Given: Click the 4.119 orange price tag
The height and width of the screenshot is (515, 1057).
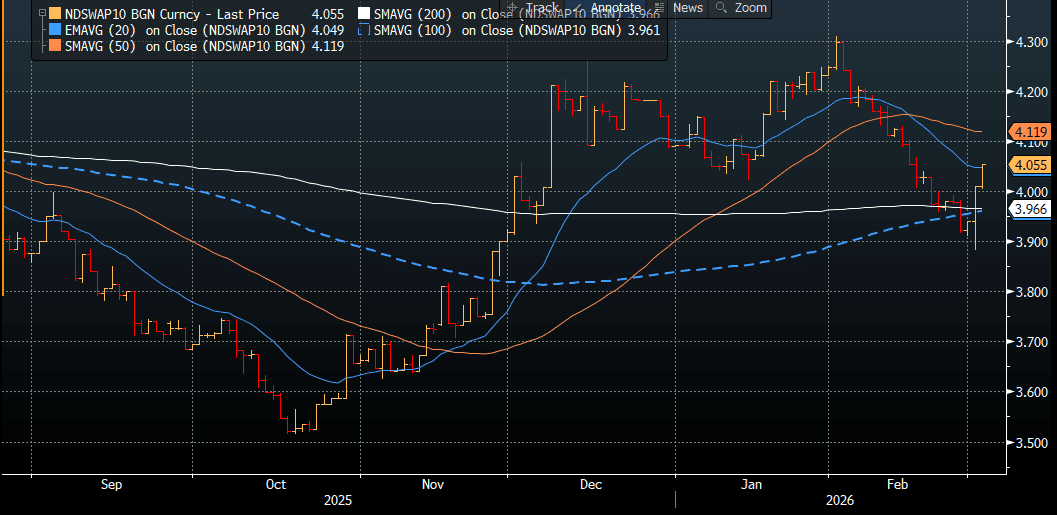Looking at the screenshot, I should click(1029, 132).
